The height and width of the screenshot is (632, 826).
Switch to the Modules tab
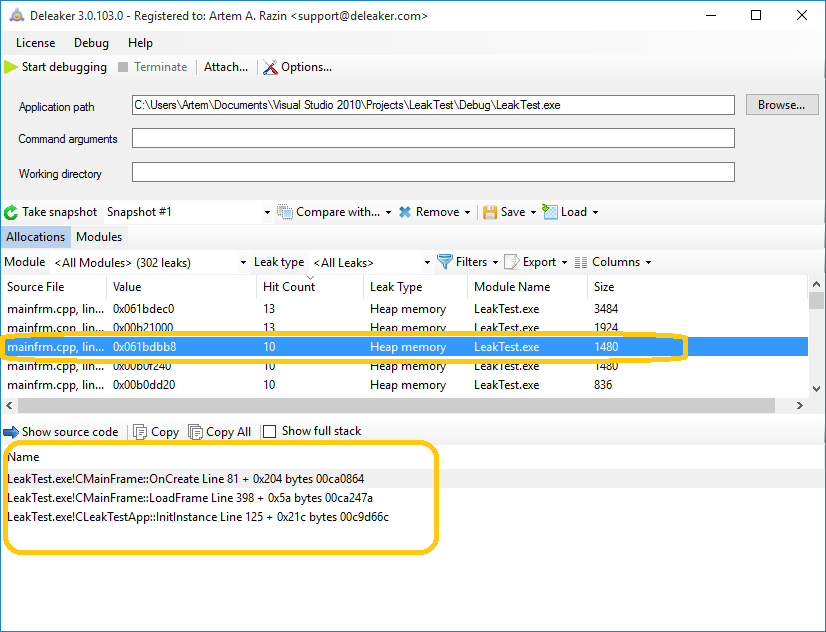tap(99, 237)
